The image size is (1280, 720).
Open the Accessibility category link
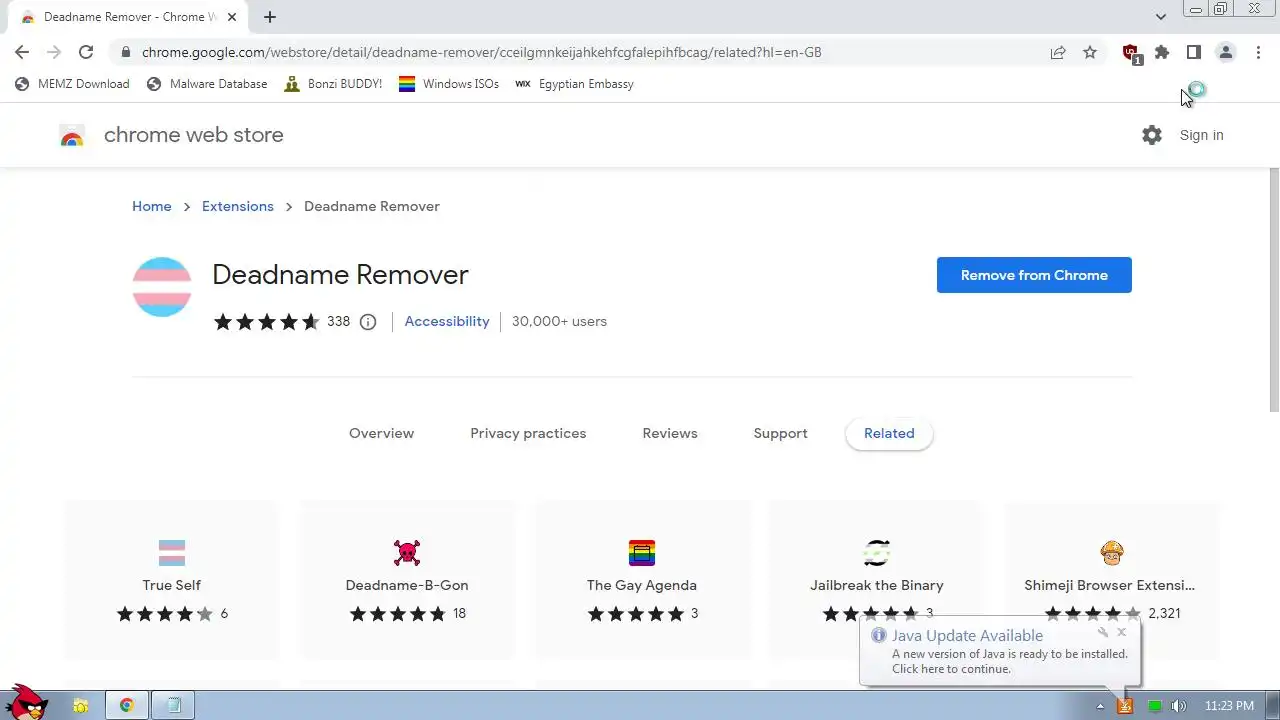447,321
